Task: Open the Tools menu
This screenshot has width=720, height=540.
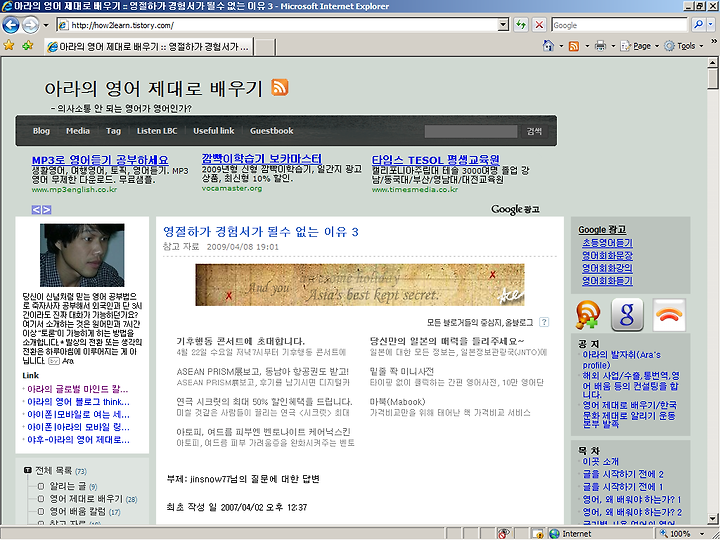Action: [683, 46]
